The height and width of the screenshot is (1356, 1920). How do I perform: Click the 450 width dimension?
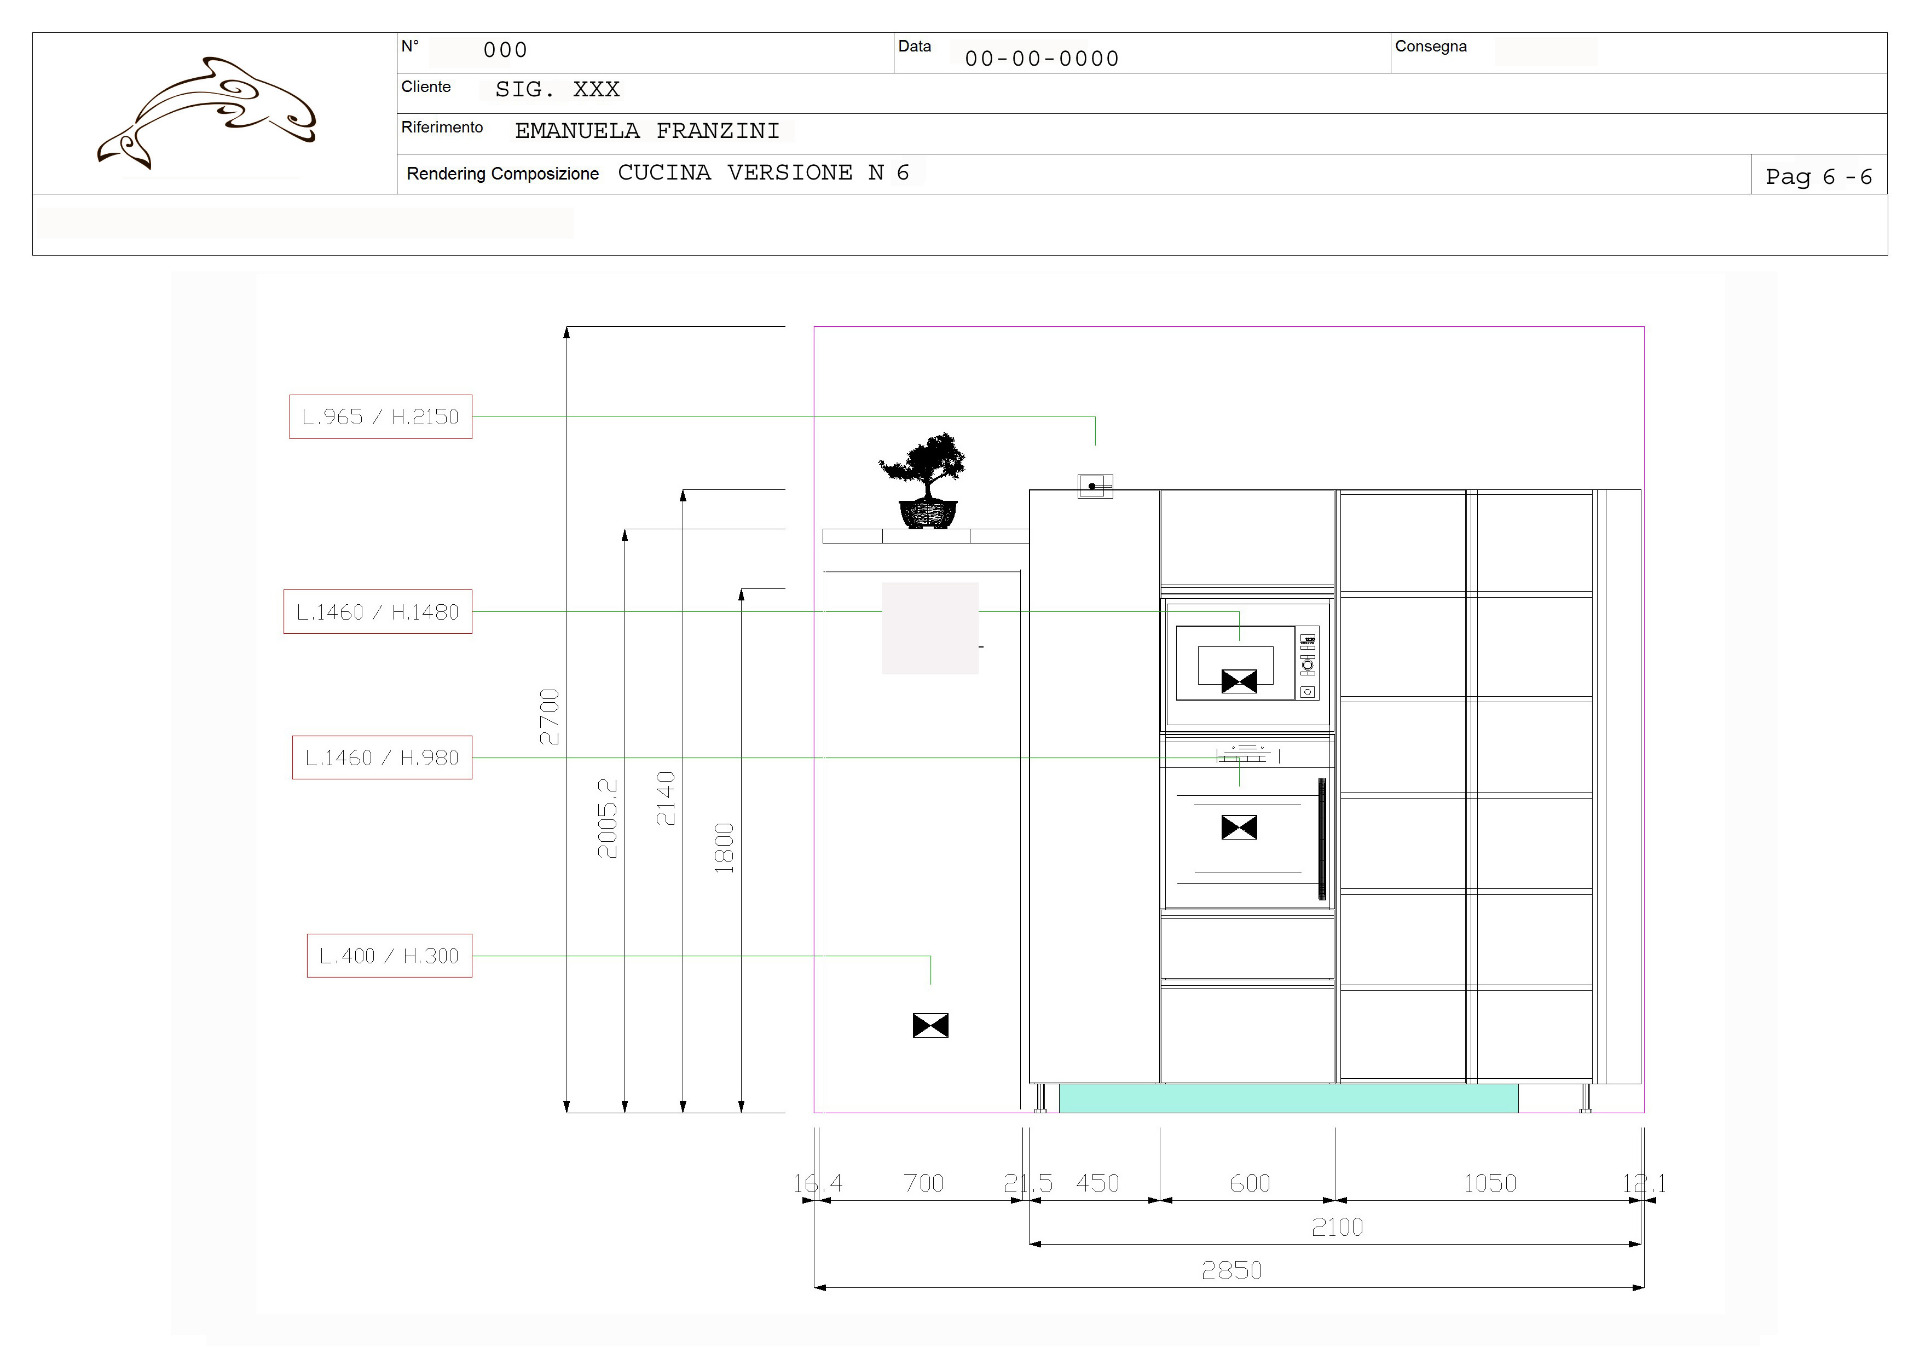tap(1097, 1184)
